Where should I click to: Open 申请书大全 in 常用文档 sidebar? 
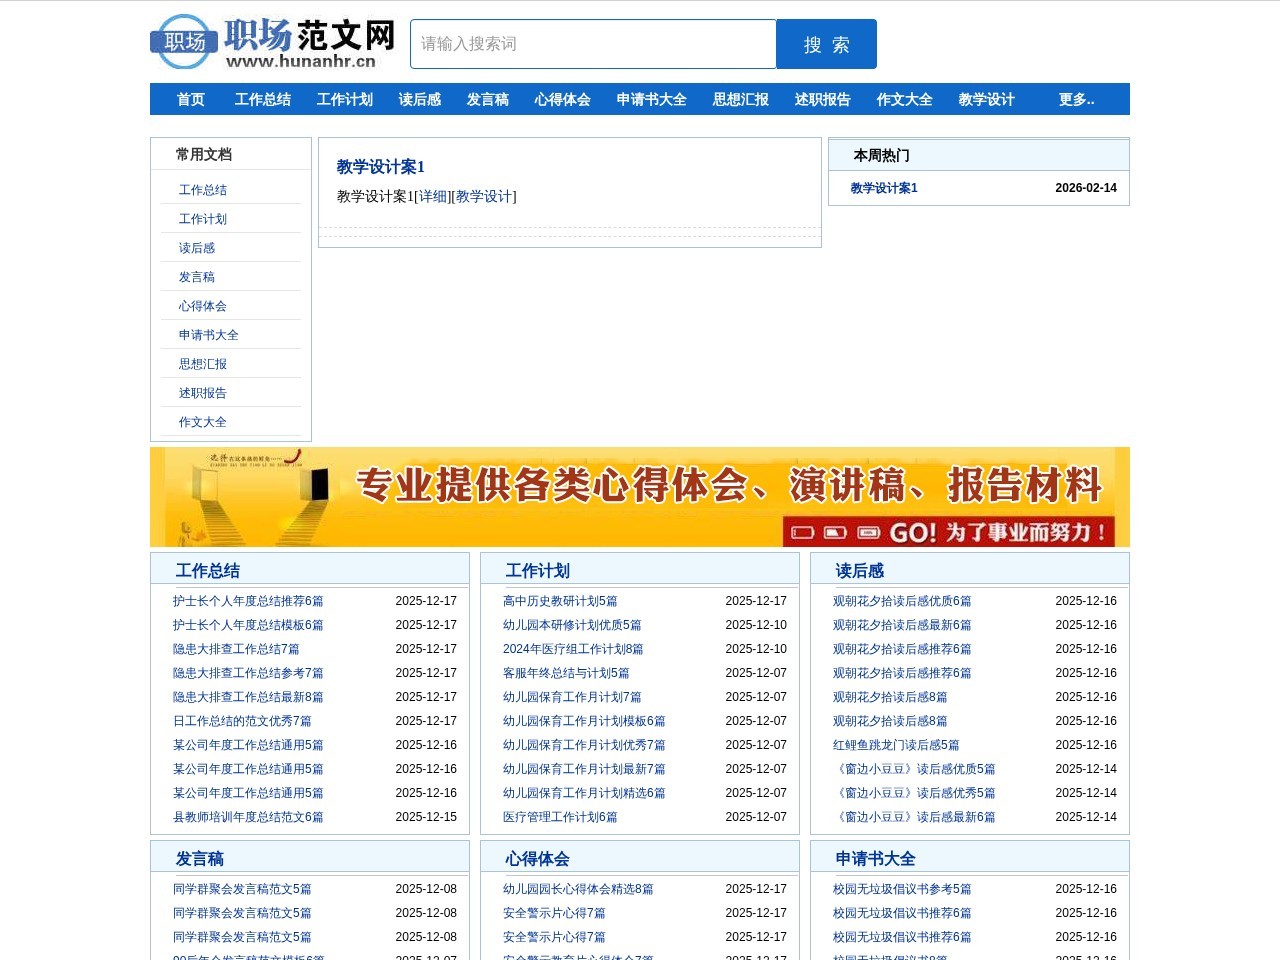pos(209,335)
